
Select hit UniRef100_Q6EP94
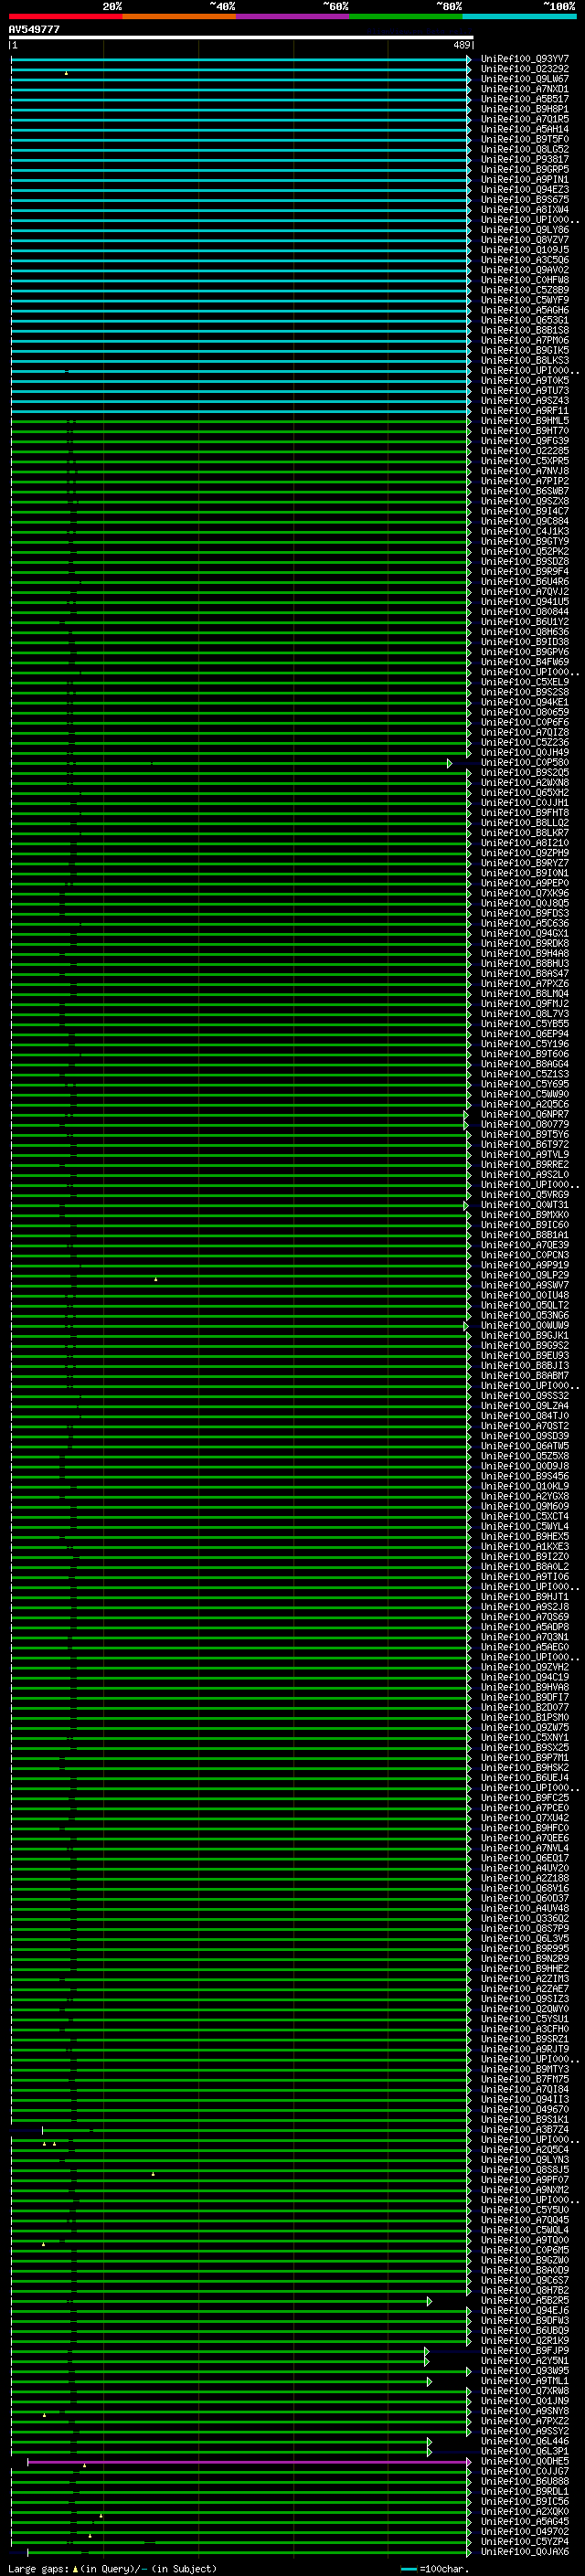[524, 1034]
